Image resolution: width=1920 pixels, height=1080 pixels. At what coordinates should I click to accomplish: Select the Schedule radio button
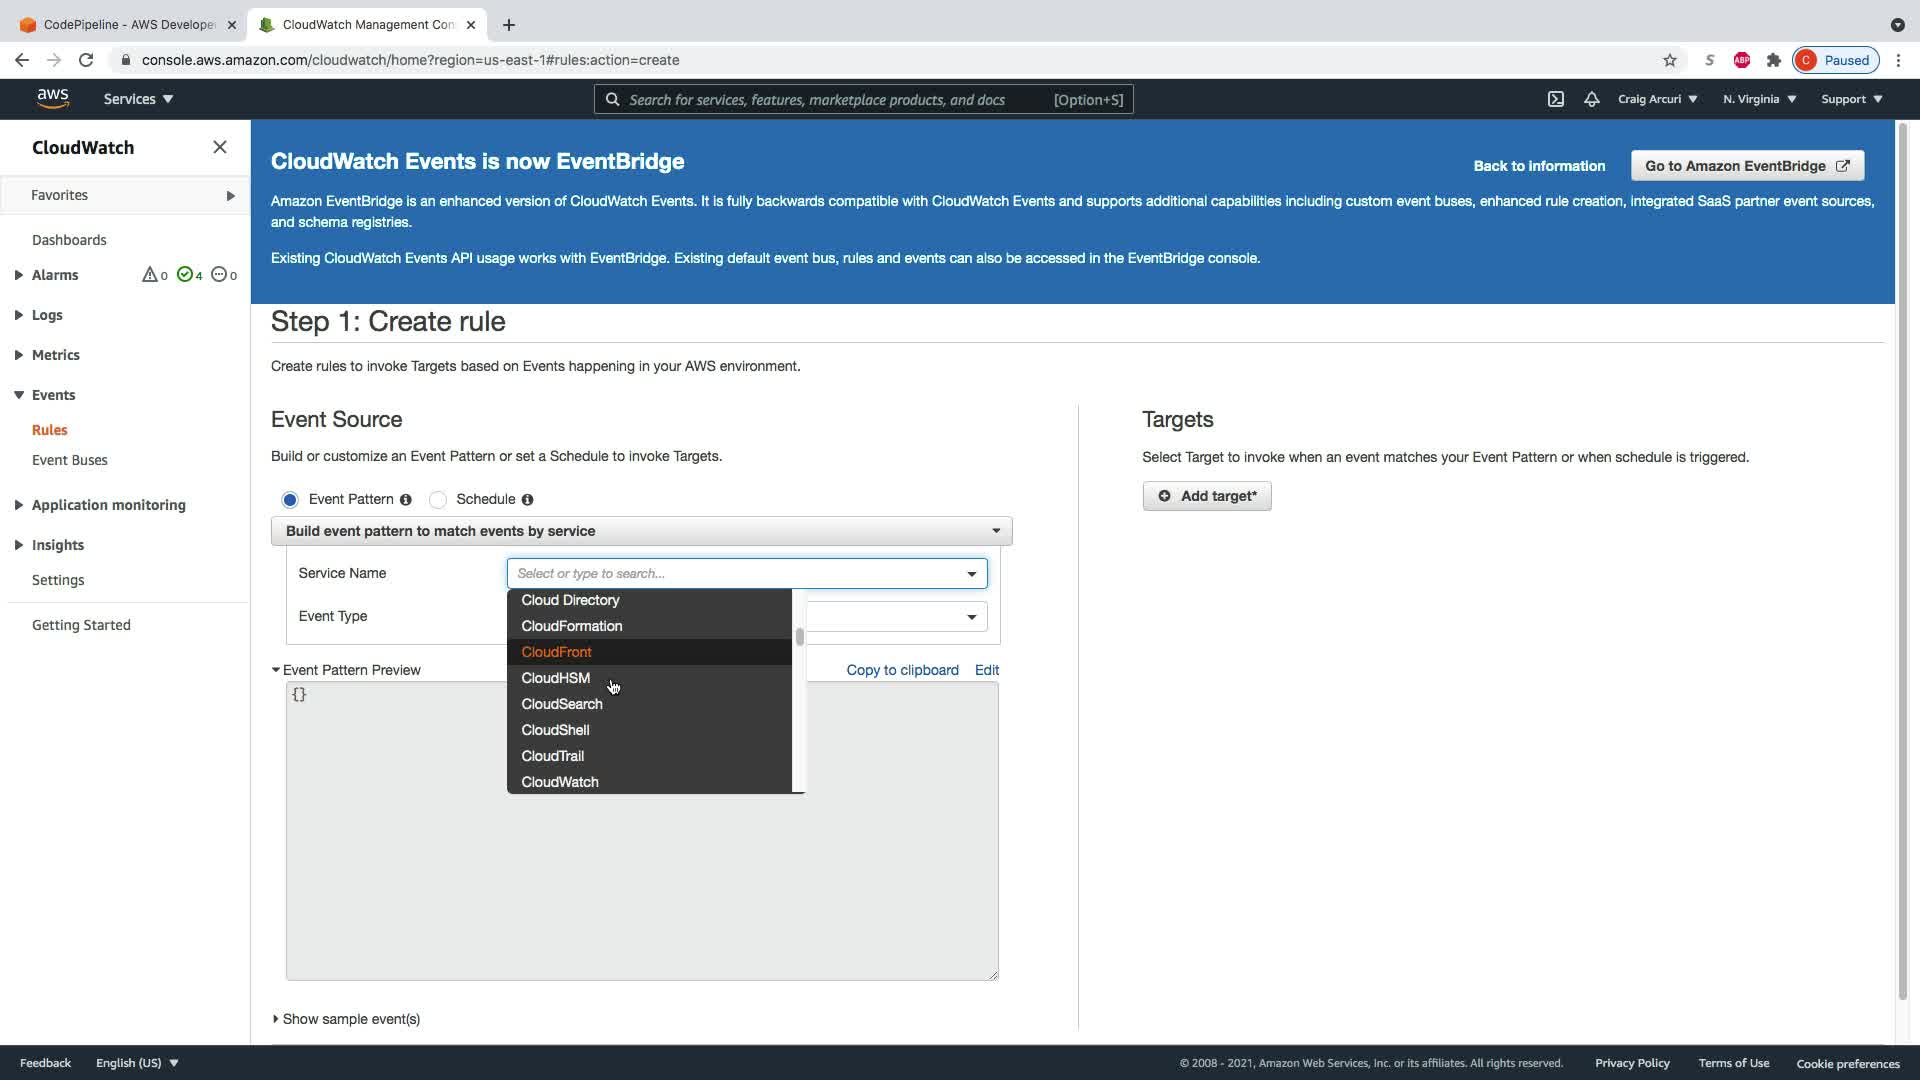pyautogui.click(x=438, y=500)
